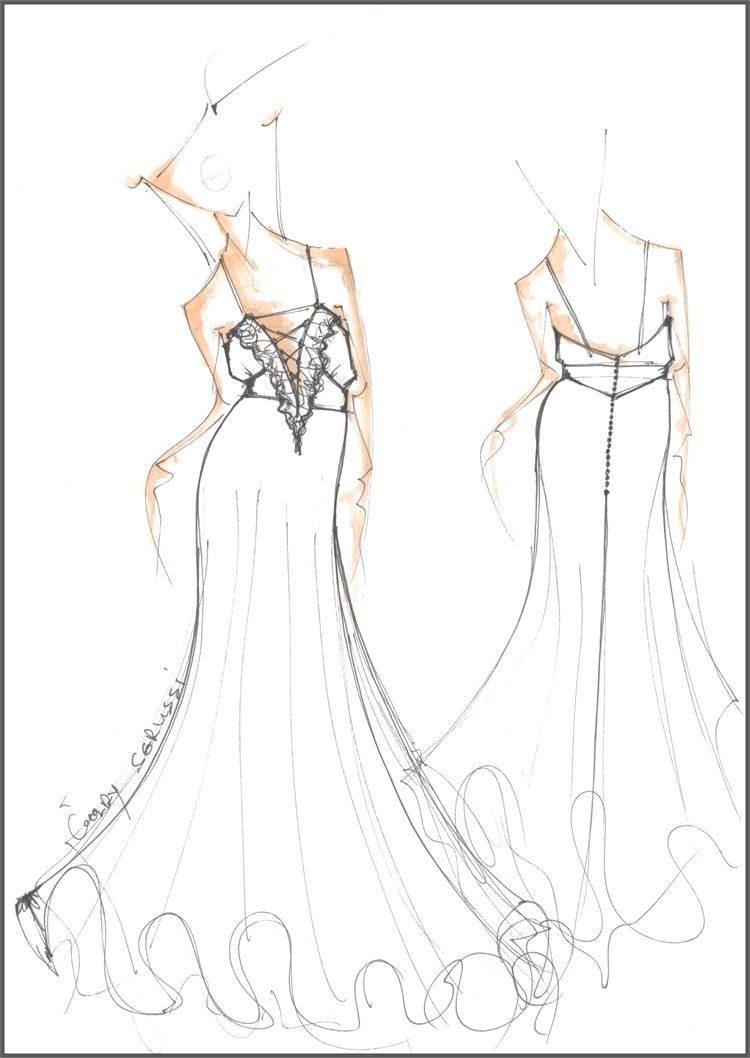Click the middle of the front-view skirt

[x=280, y=650]
